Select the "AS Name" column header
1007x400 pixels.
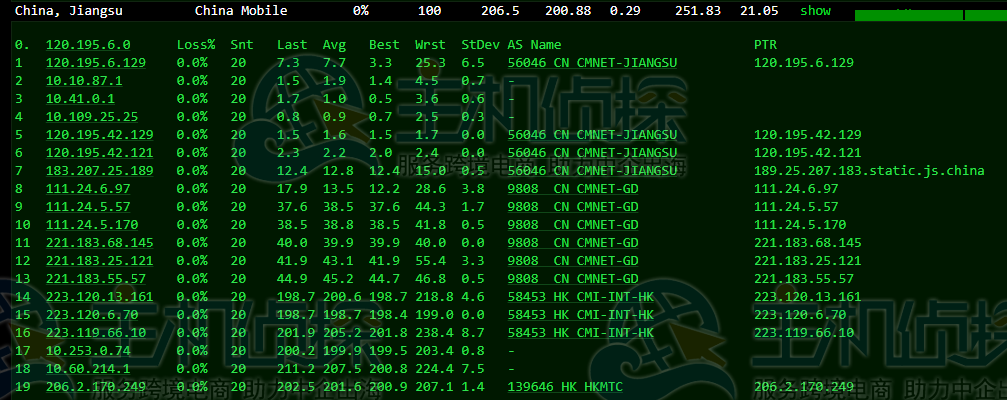tap(534, 45)
